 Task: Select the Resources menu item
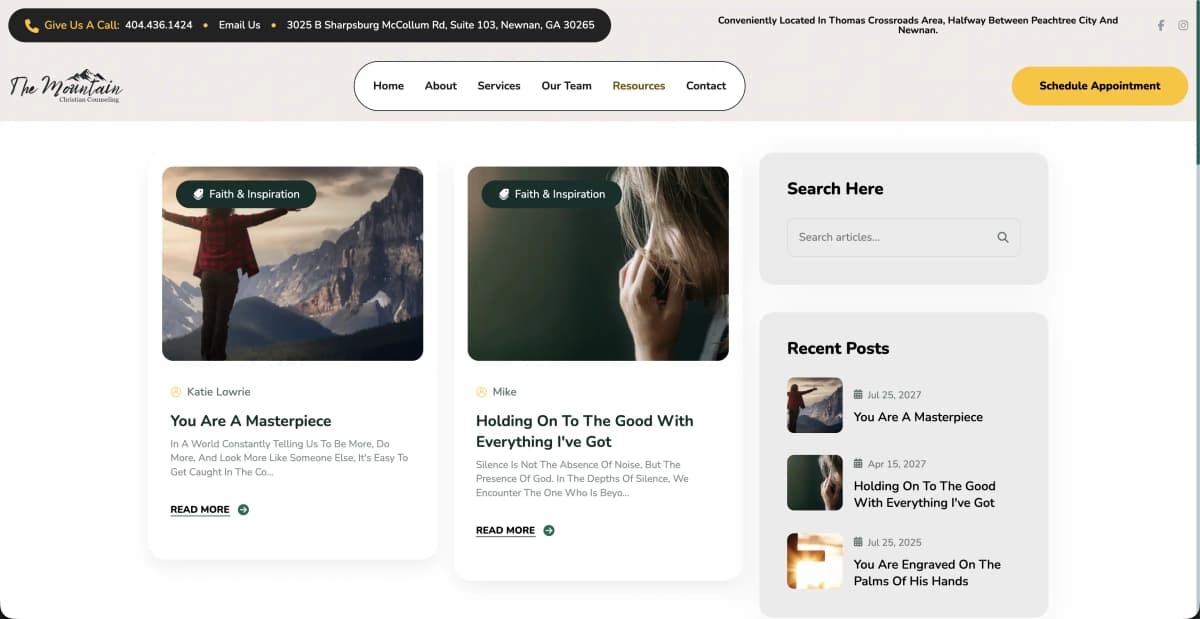tap(638, 86)
